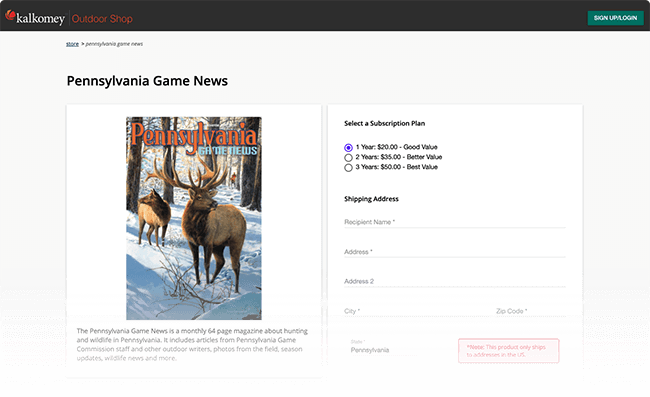Click the Pennsylvania Game News heading
This screenshot has width=650, height=397.
[147, 81]
